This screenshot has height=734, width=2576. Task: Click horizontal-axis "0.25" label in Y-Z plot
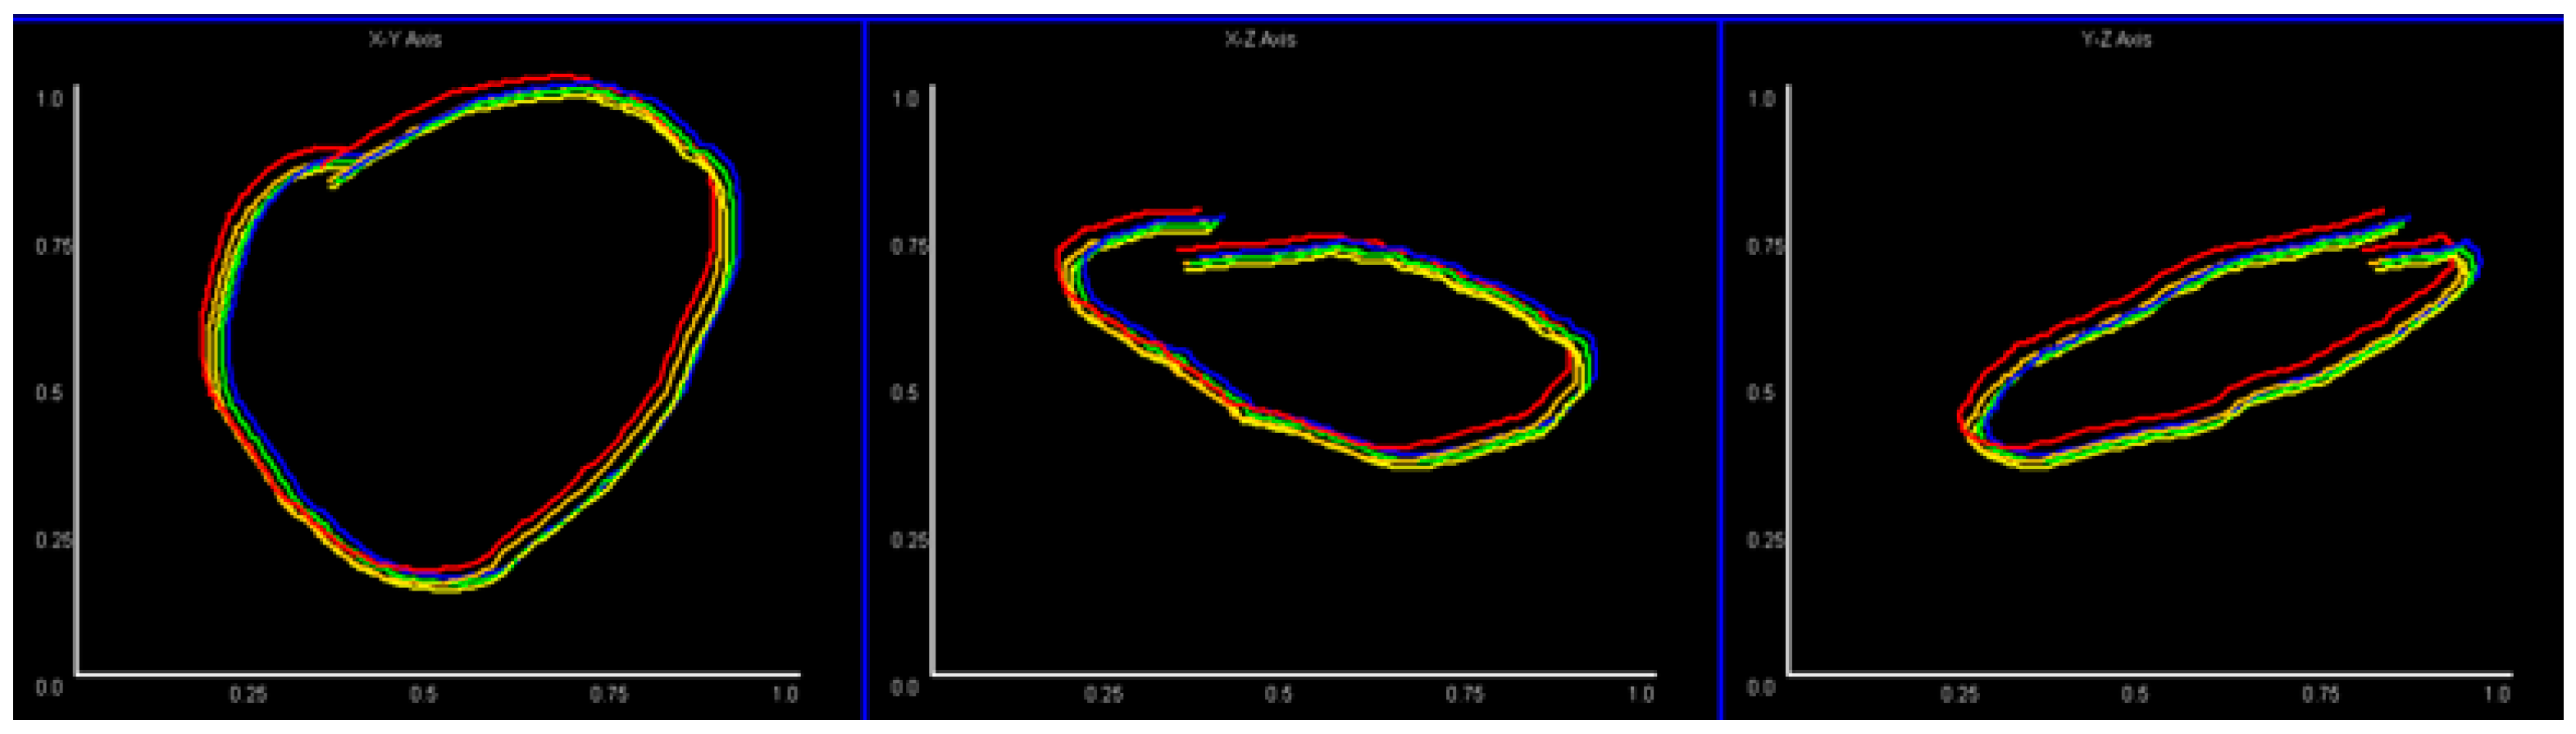click(1959, 694)
